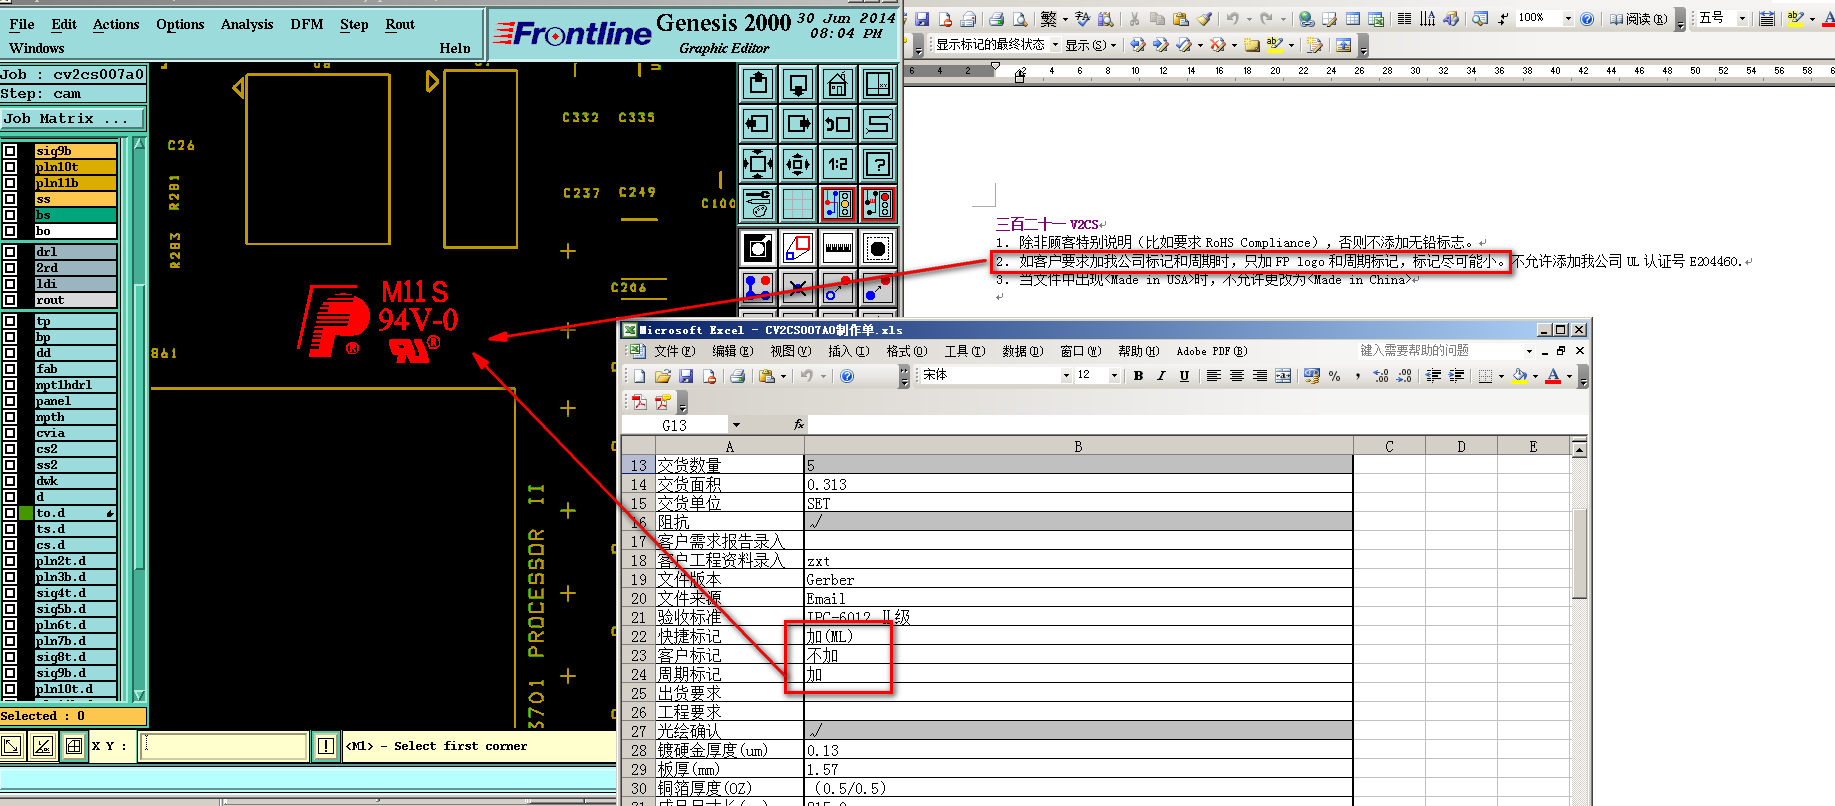Toggle the sig9b layer checkbox
1835x806 pixels.
tap(10, 151)
